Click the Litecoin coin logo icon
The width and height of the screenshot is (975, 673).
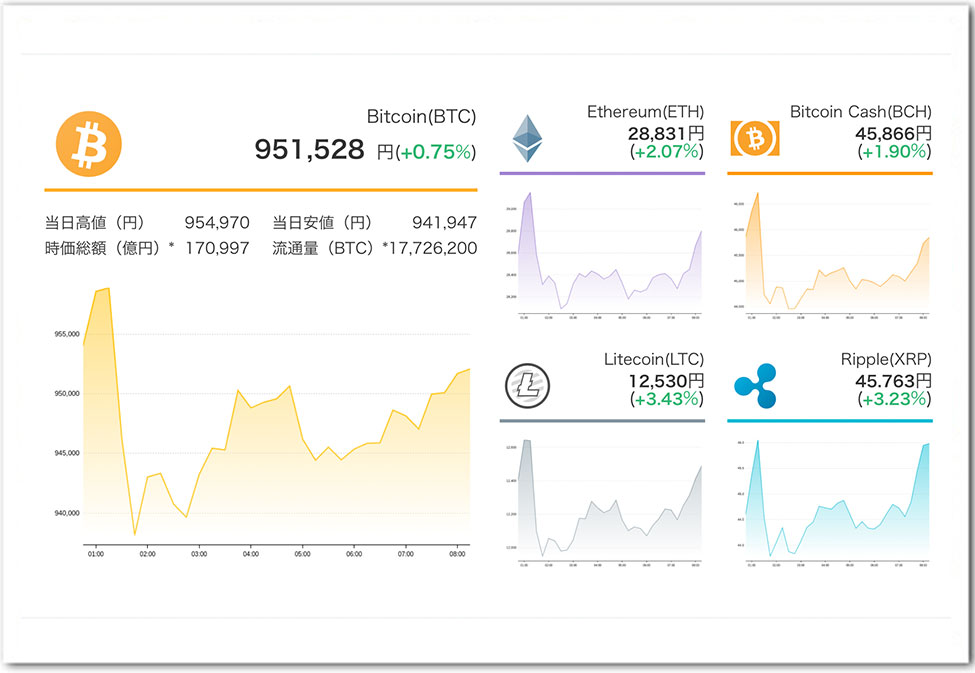click(x=527, y=386)
